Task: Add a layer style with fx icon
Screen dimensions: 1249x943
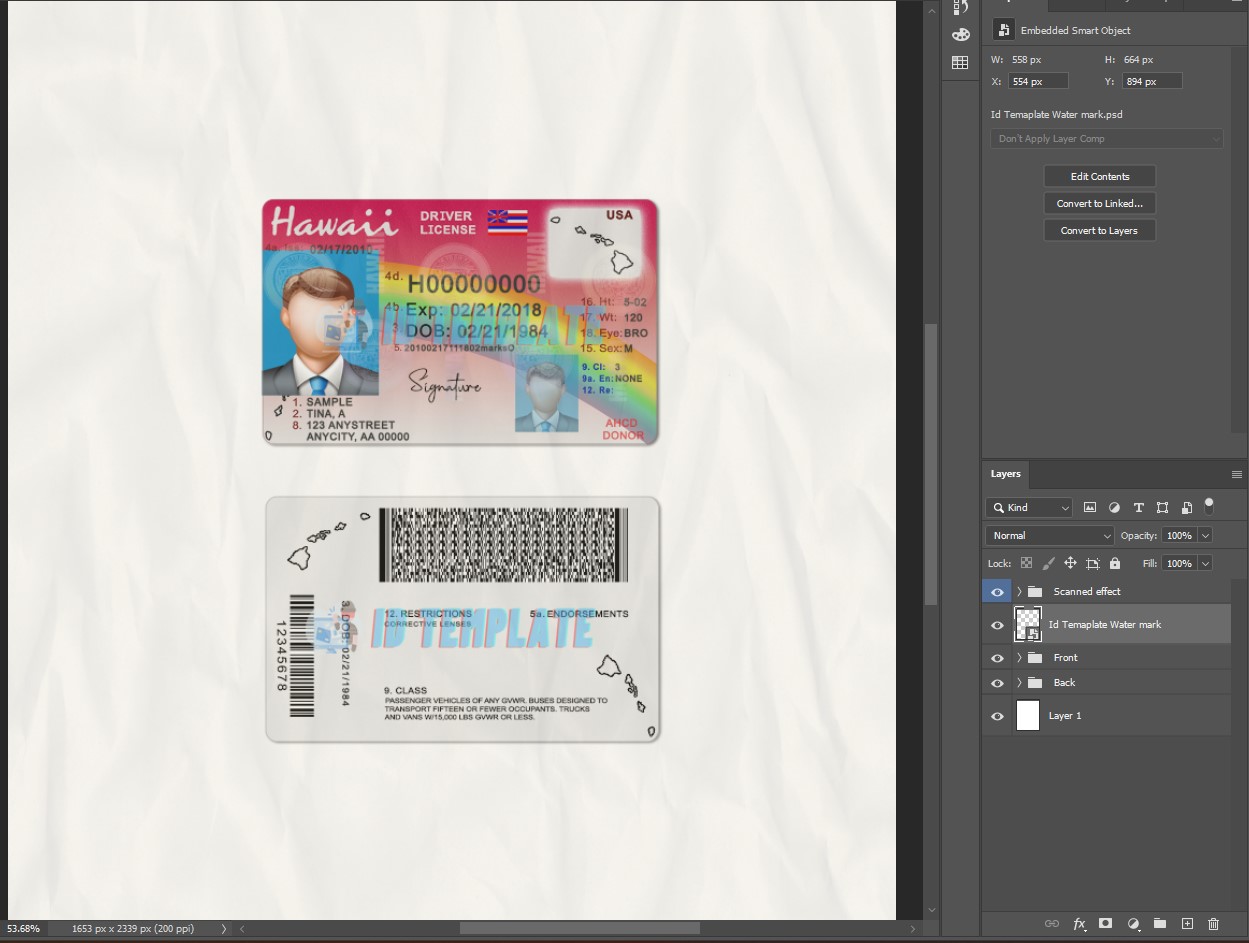Action: (x=1079, y=924)
